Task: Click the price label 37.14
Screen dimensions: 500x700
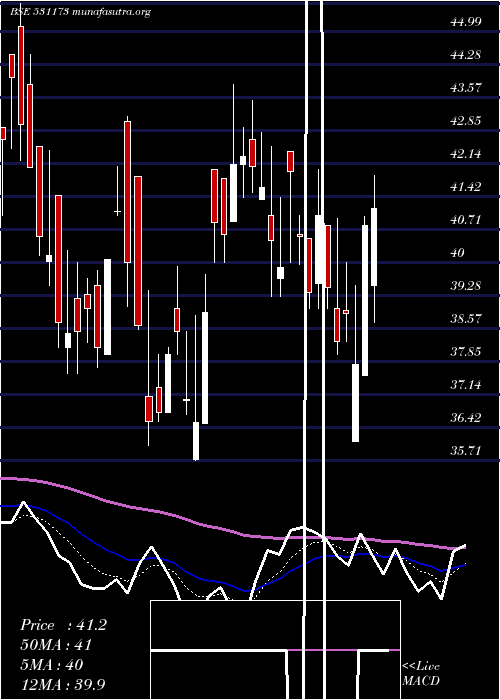Action: (x=466, y=385)
